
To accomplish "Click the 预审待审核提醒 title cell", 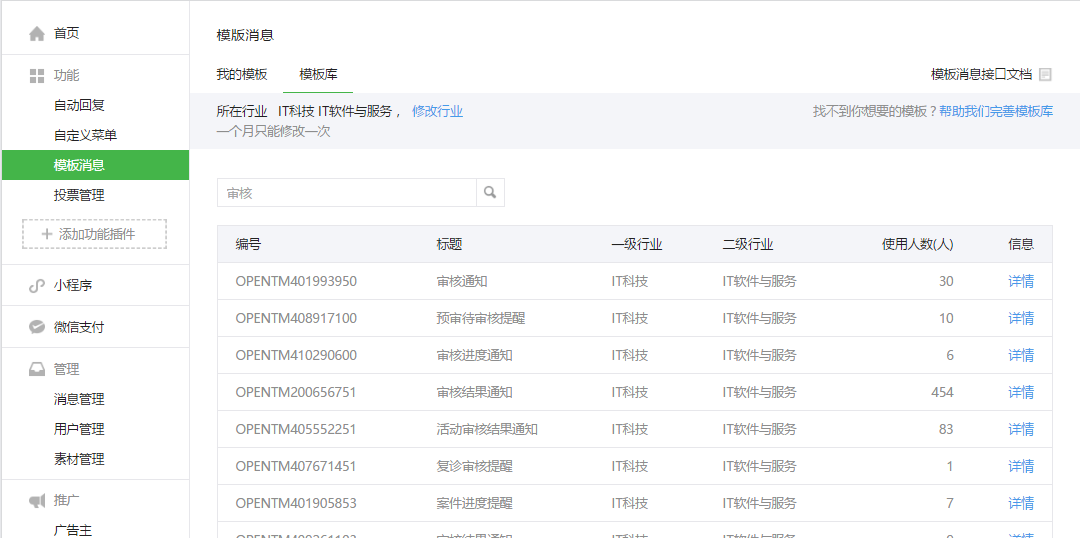I will tap(481, 318).
